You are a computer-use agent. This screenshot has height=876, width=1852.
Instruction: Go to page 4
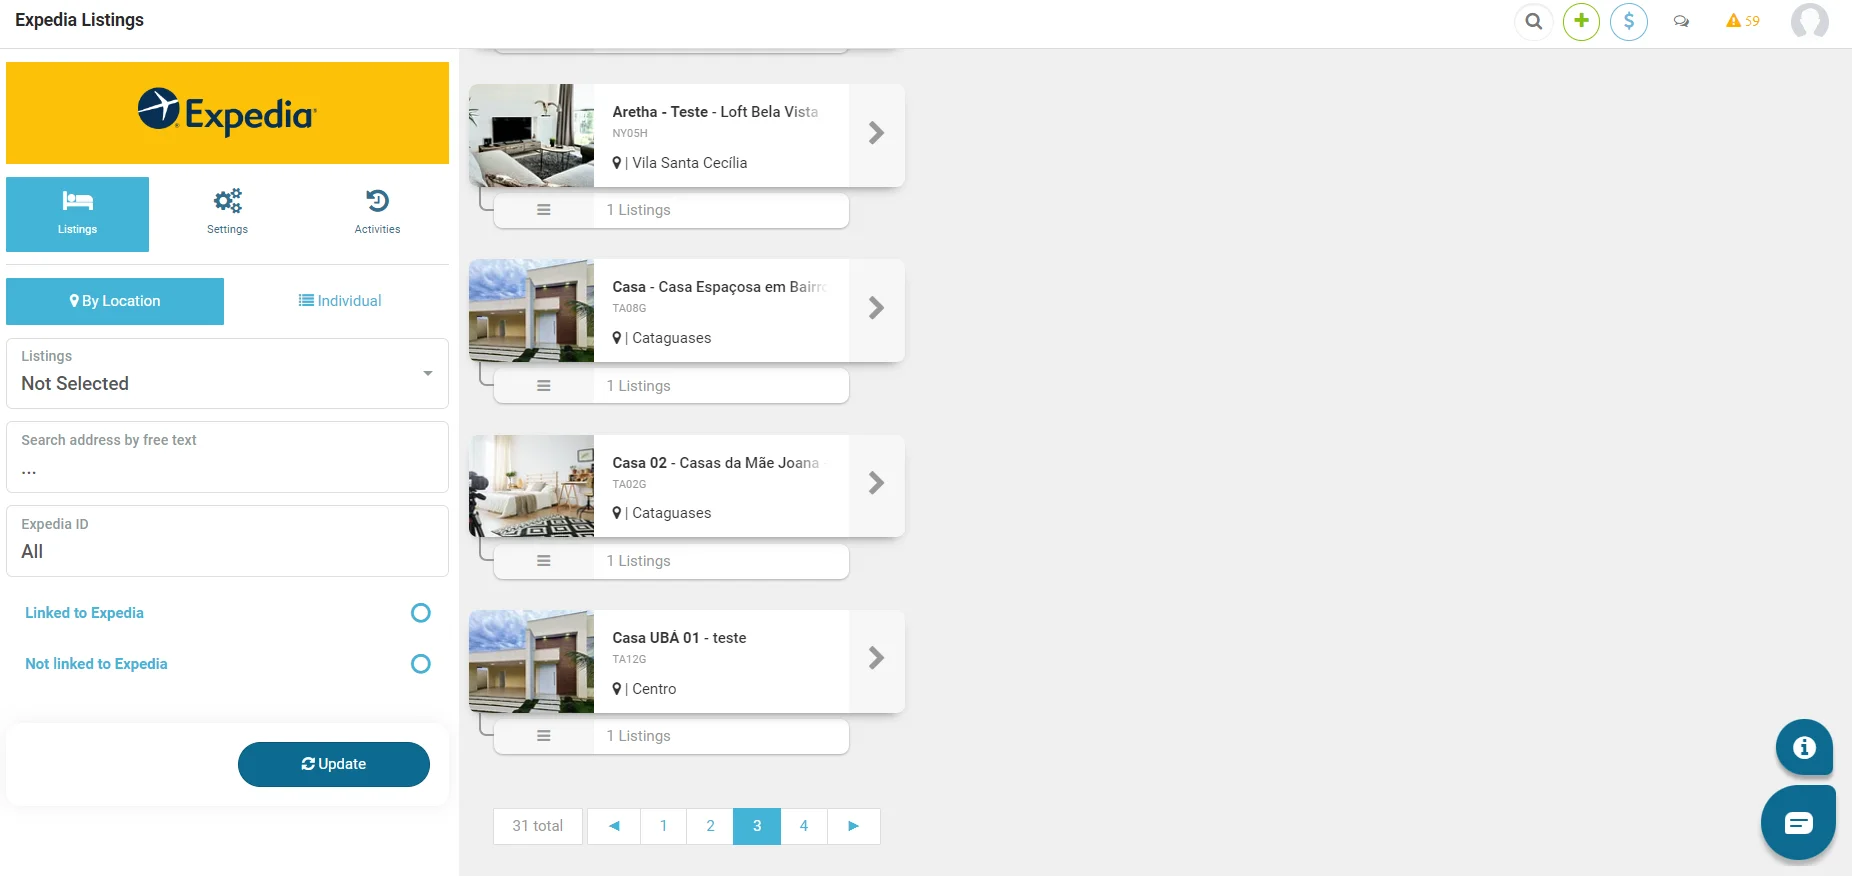click(x=804, y=826)
